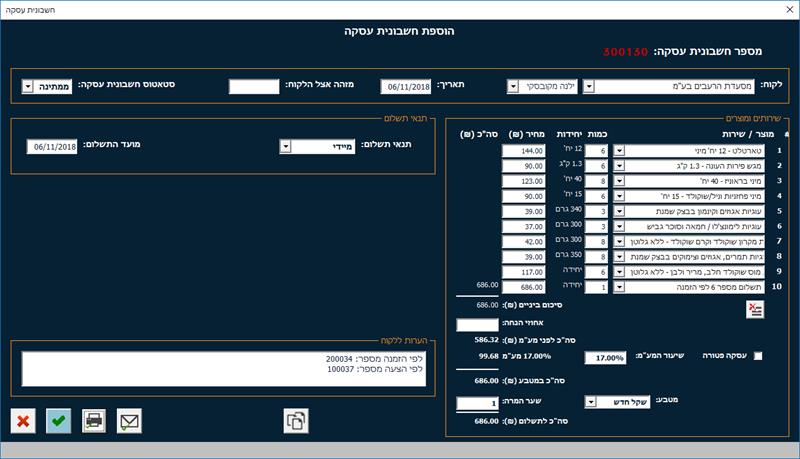800x459 pixels.
Task: Click the printer icon to print invoice
Action: pos(94,421)
